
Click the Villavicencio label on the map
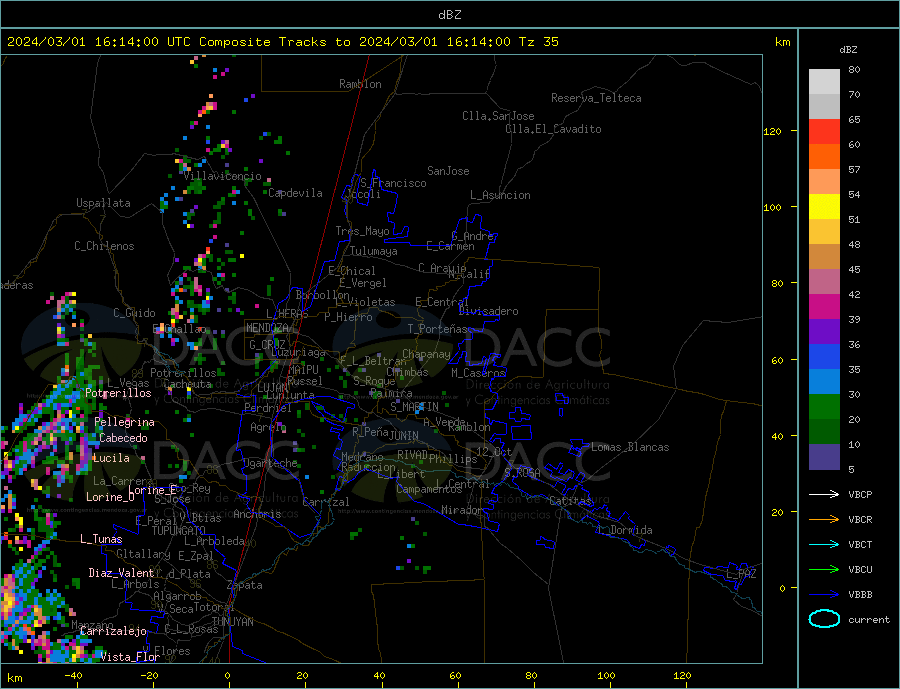222,176
